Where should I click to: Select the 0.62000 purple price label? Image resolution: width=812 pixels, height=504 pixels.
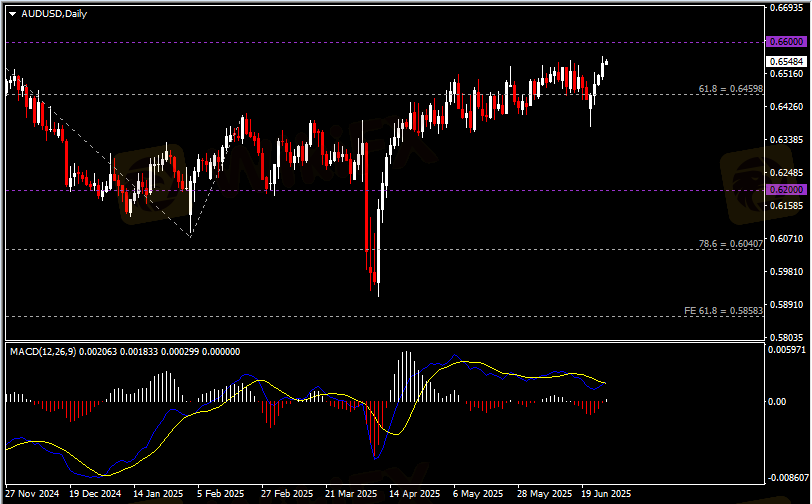tap(786, 190)
